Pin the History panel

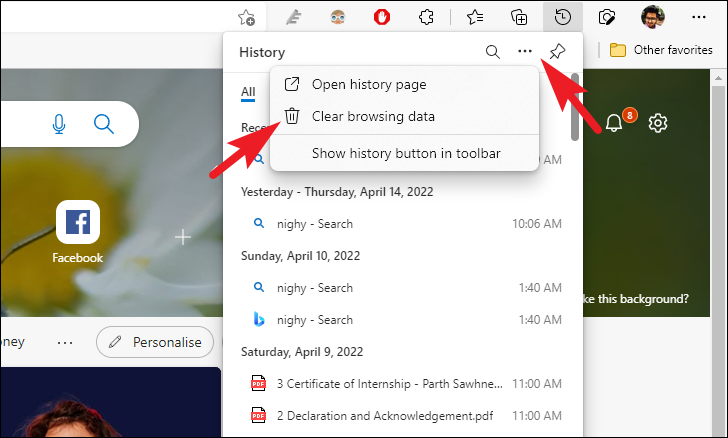[x=557, y=52]
